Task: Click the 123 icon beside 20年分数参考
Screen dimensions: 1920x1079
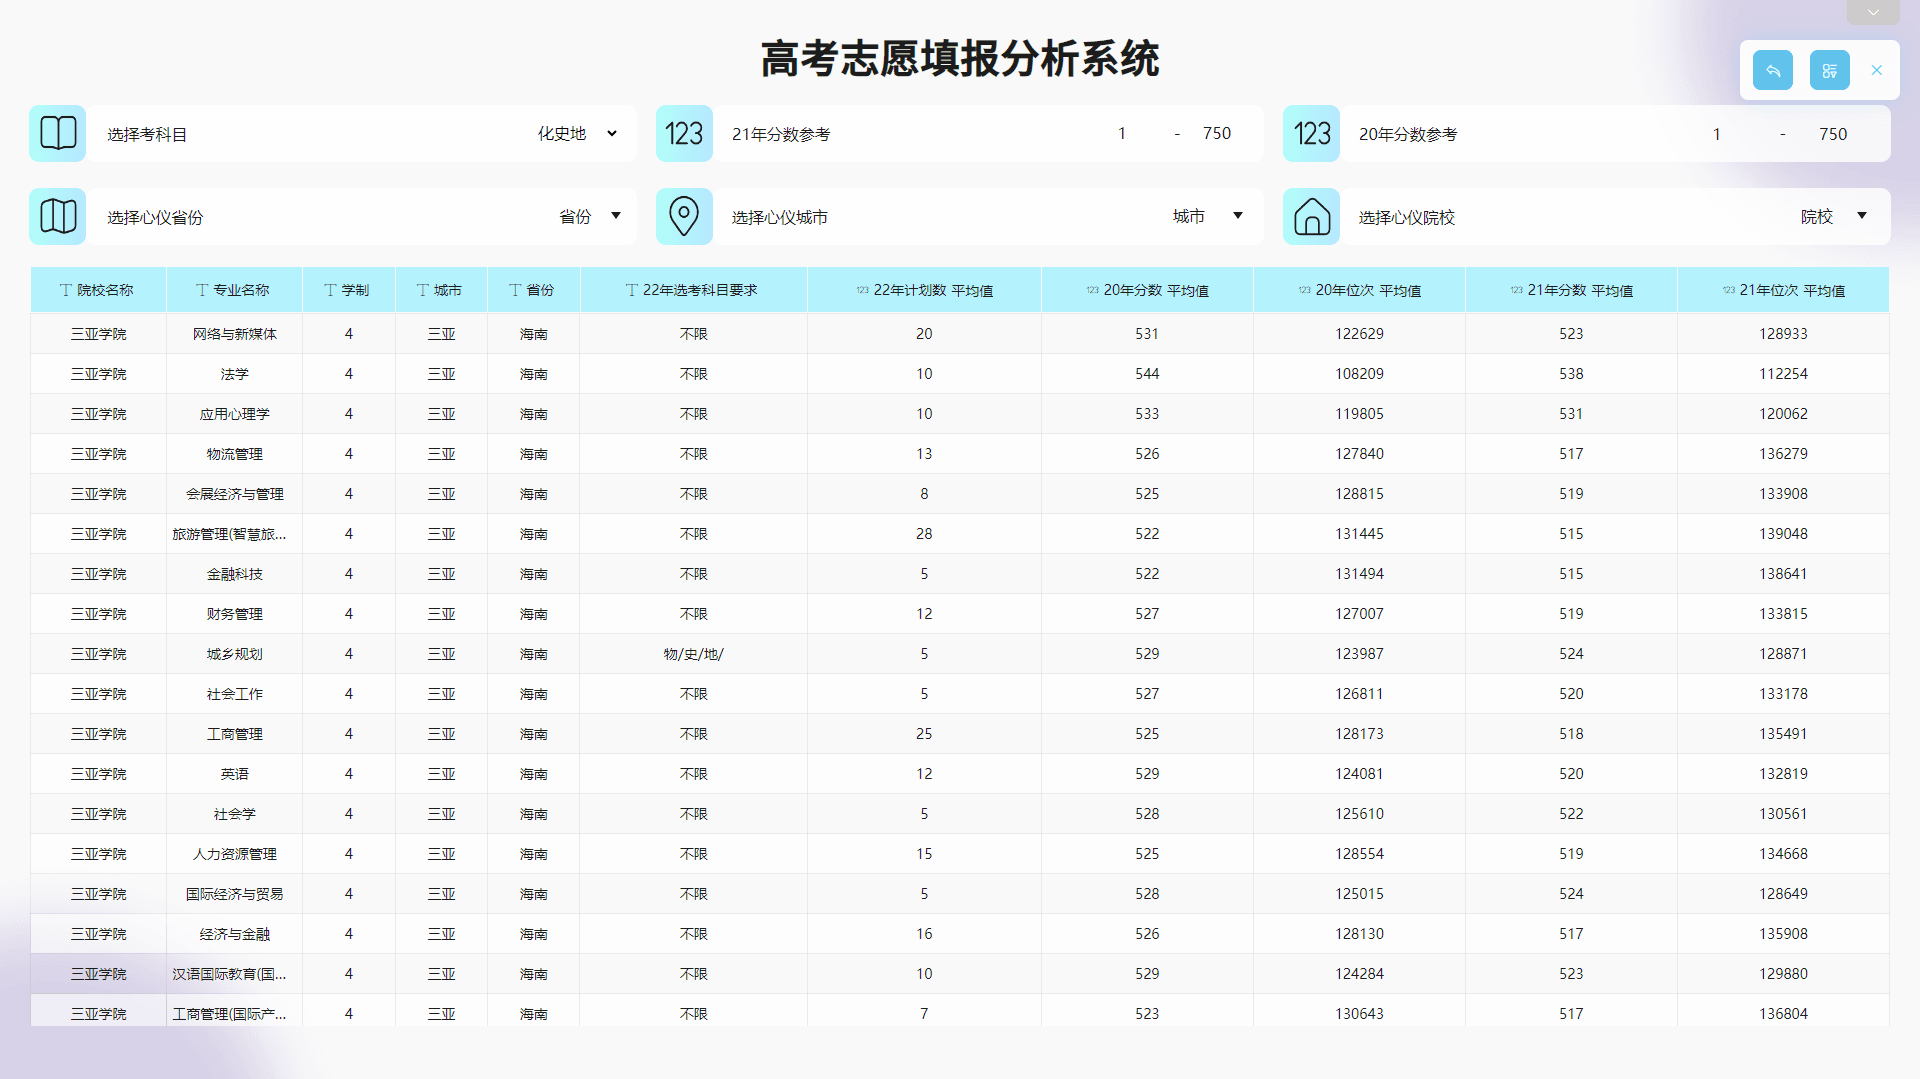Action: (x=1311, y=133)
